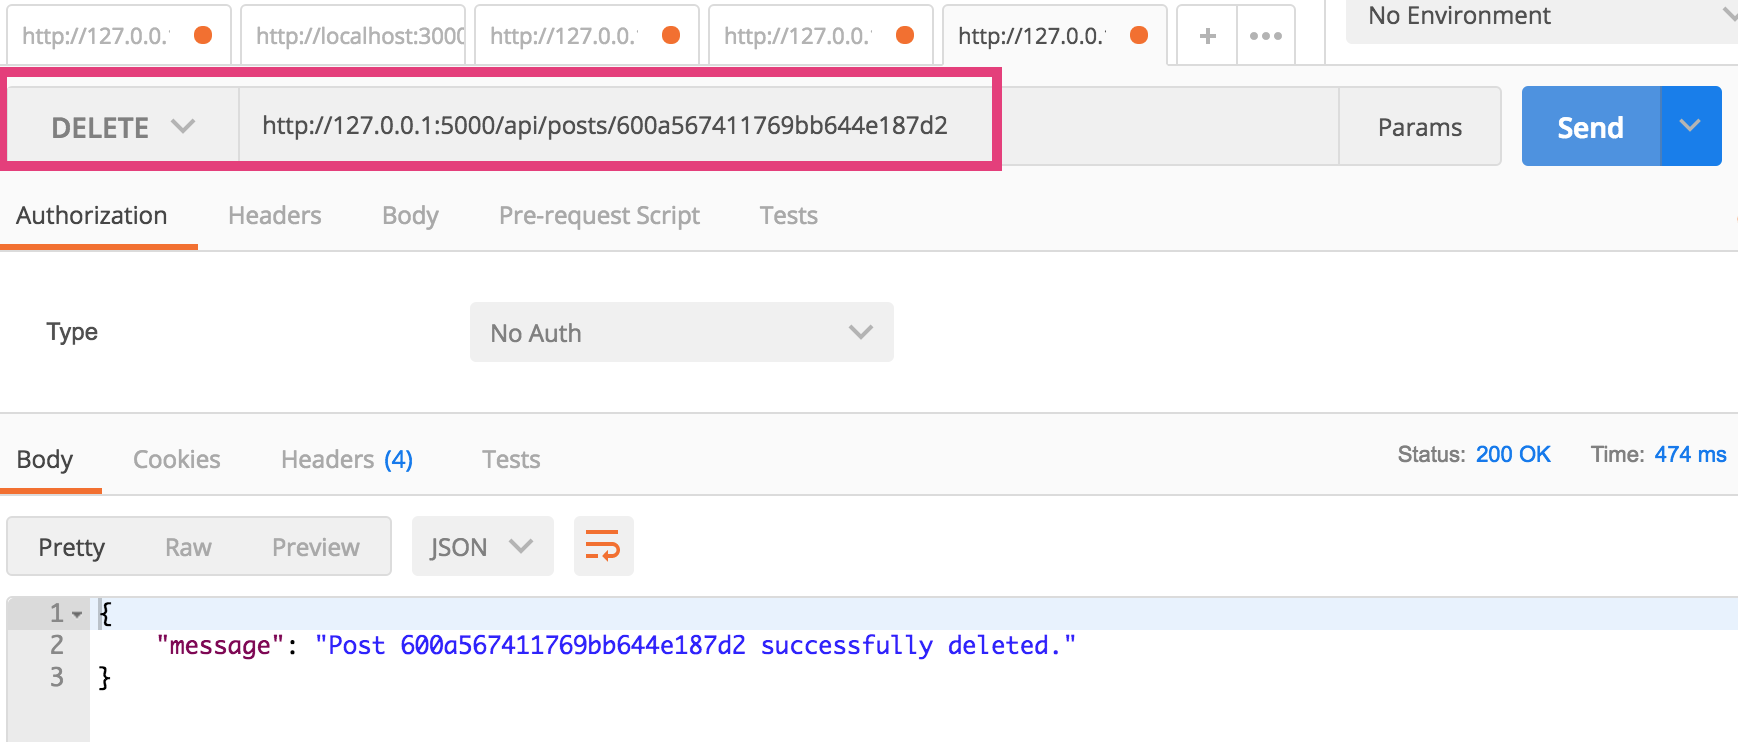Screen dimensions: 1738x742
Task: Open the DELETE method dropdown
Action: [x=122, y=127]
